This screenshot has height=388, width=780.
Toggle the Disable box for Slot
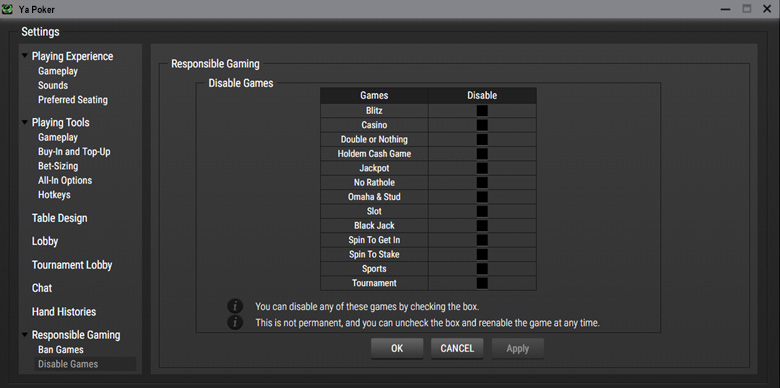click(x=482, y=211)
